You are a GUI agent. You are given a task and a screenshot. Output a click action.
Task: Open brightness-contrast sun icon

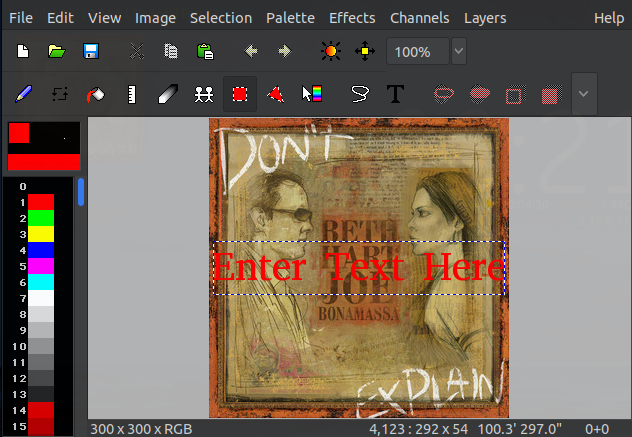[331, 51]
